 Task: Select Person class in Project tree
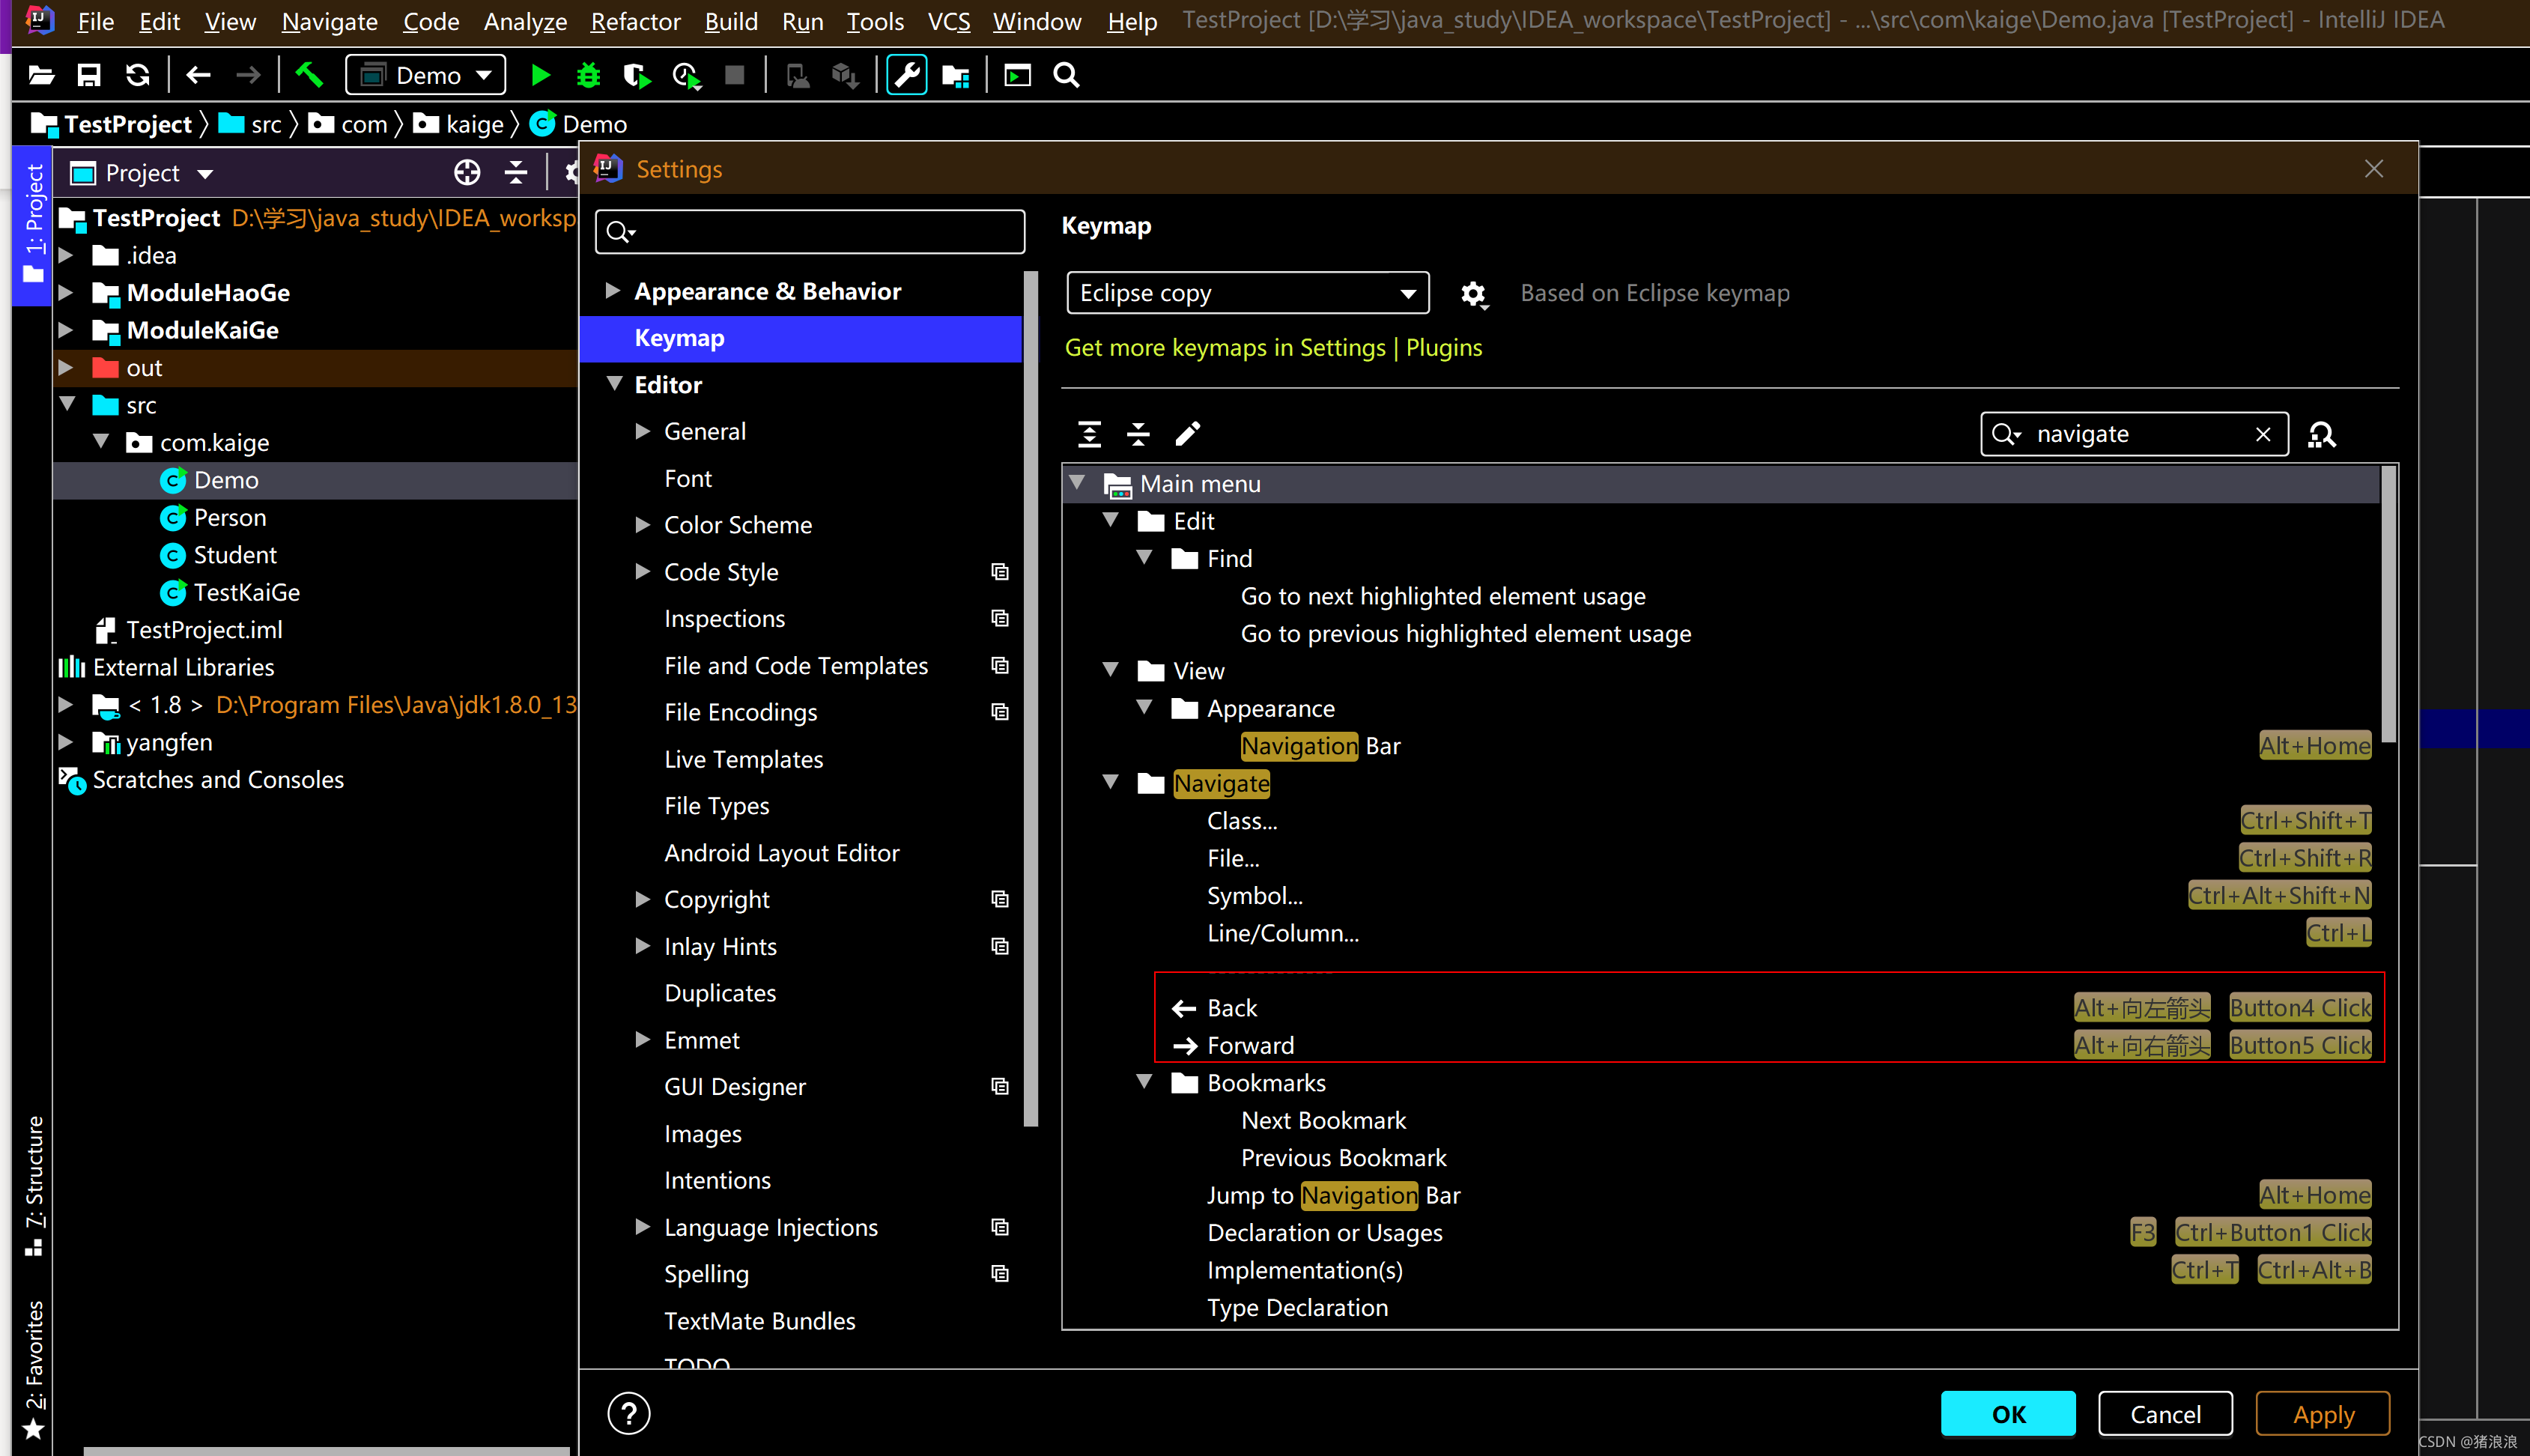pos(229,517)
